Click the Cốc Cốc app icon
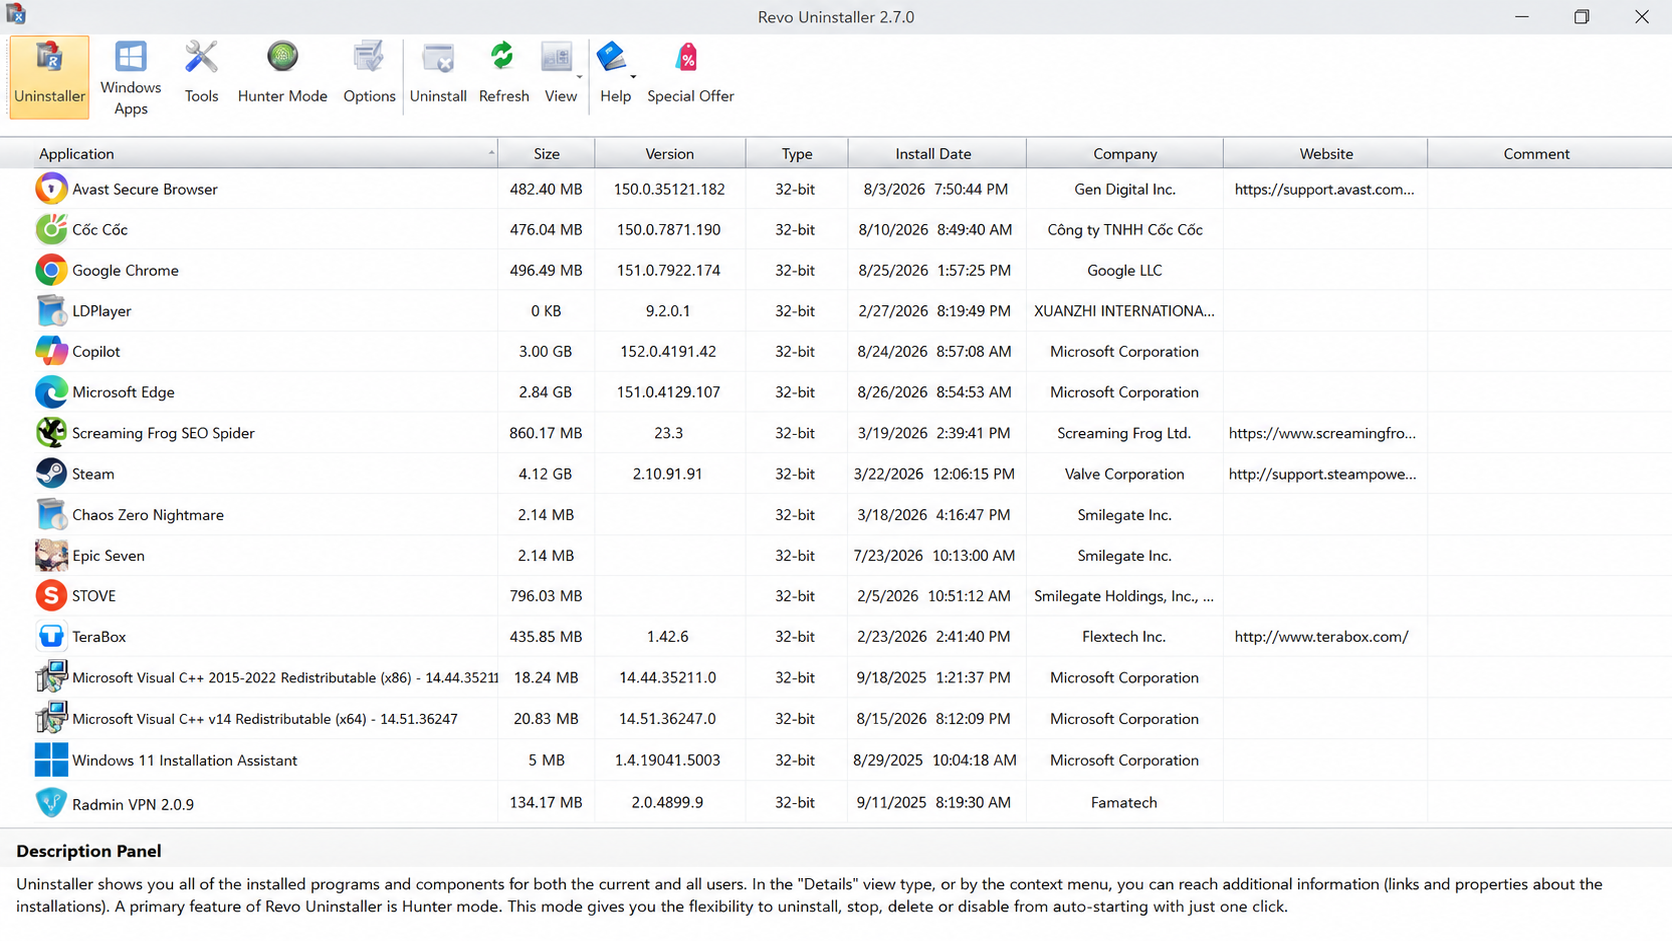Viewport: 1672px width, 941px height. pyautogui.click(x=51, y=229)
